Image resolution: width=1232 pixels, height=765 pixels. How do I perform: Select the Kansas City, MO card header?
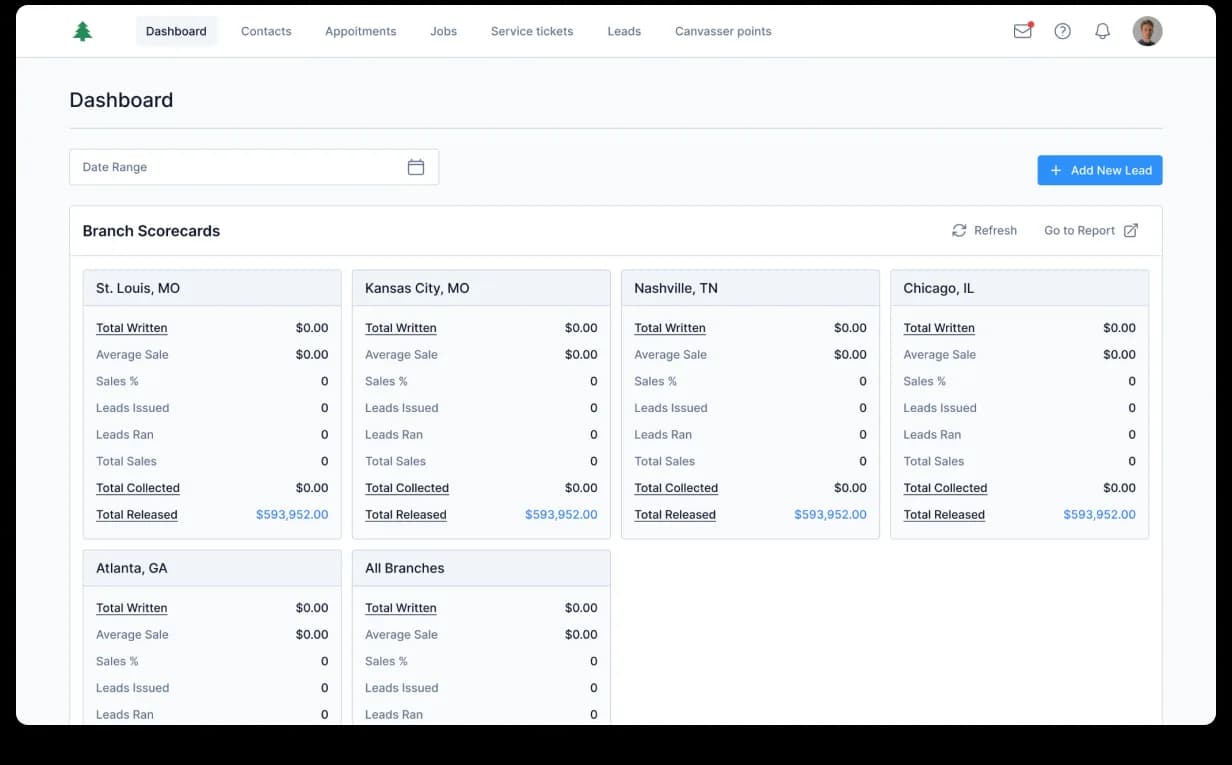tap(481, 288)
